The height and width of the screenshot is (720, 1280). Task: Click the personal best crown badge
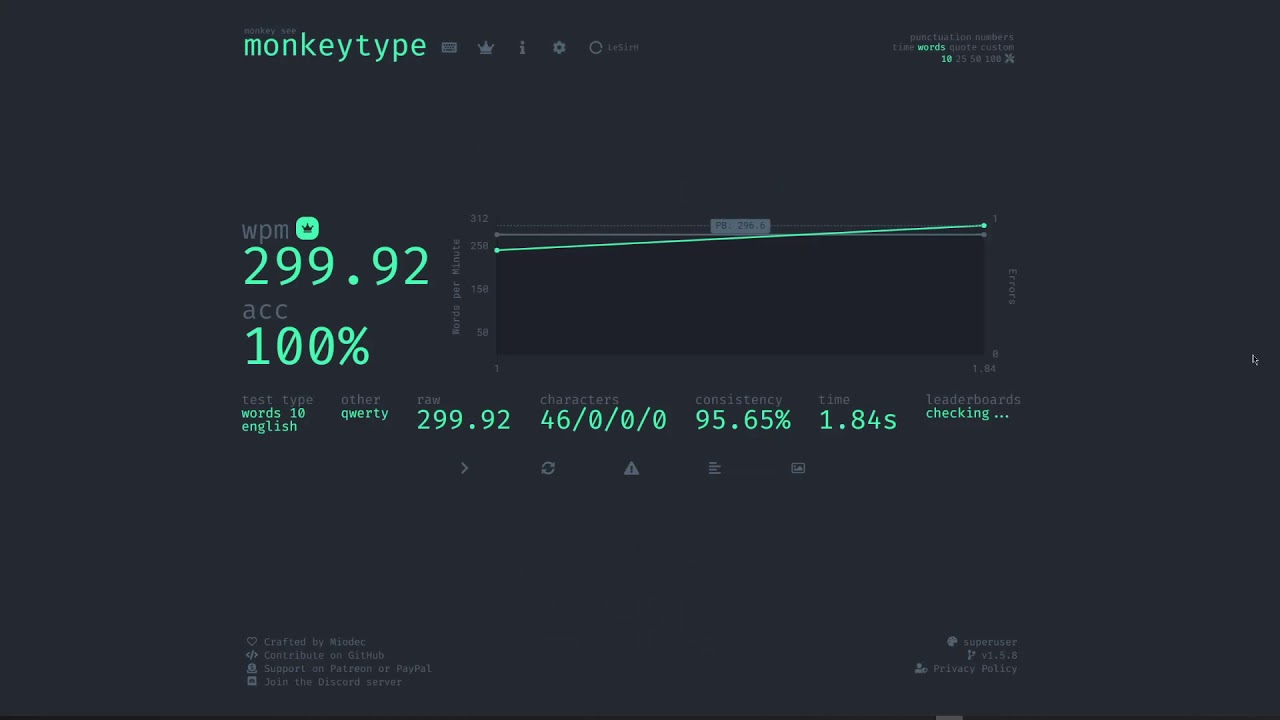coord(307,229)
